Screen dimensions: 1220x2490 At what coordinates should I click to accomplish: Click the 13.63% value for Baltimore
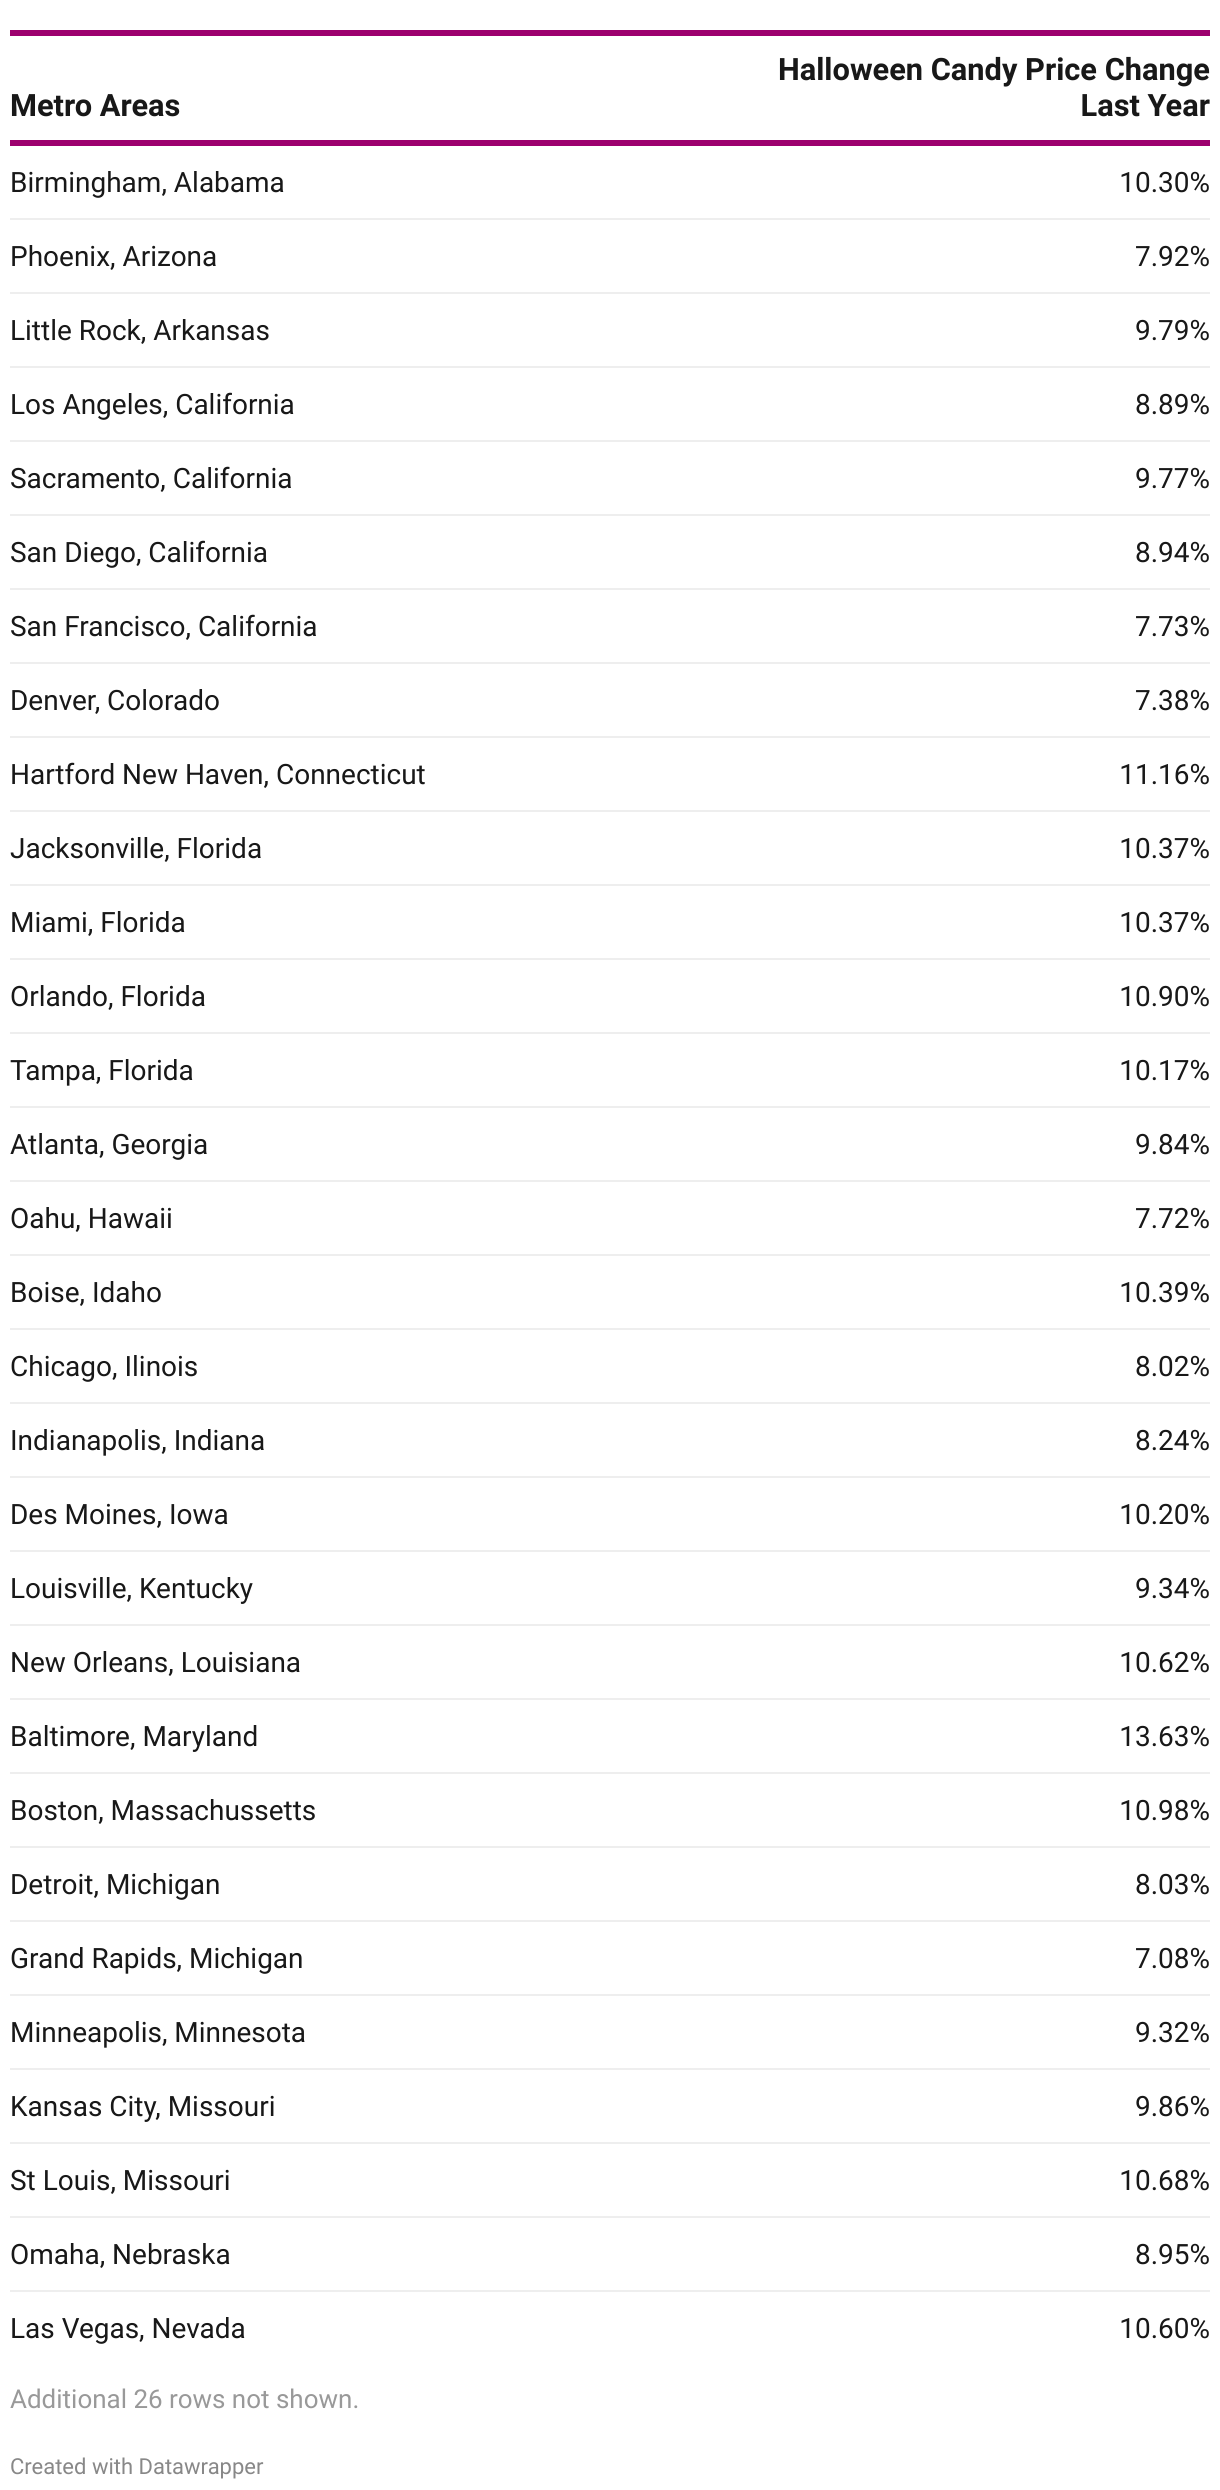pyautogui.click(x=1164, y=1737)
